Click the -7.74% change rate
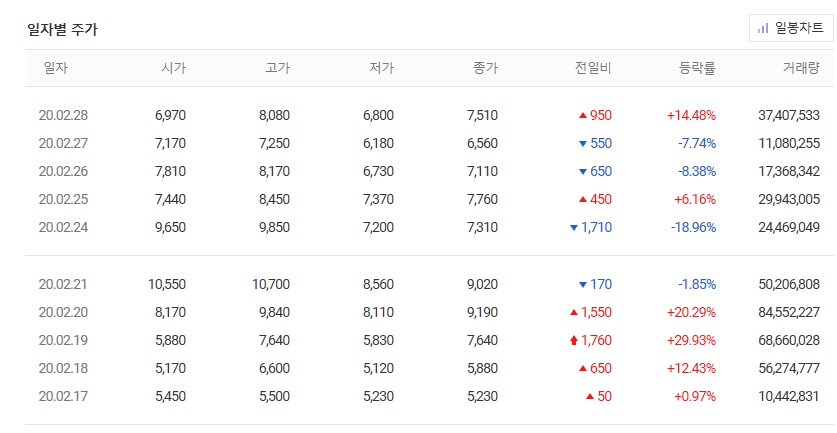This screenshot has height=433, width=837. pyautogui.click(x=697, y=143)
